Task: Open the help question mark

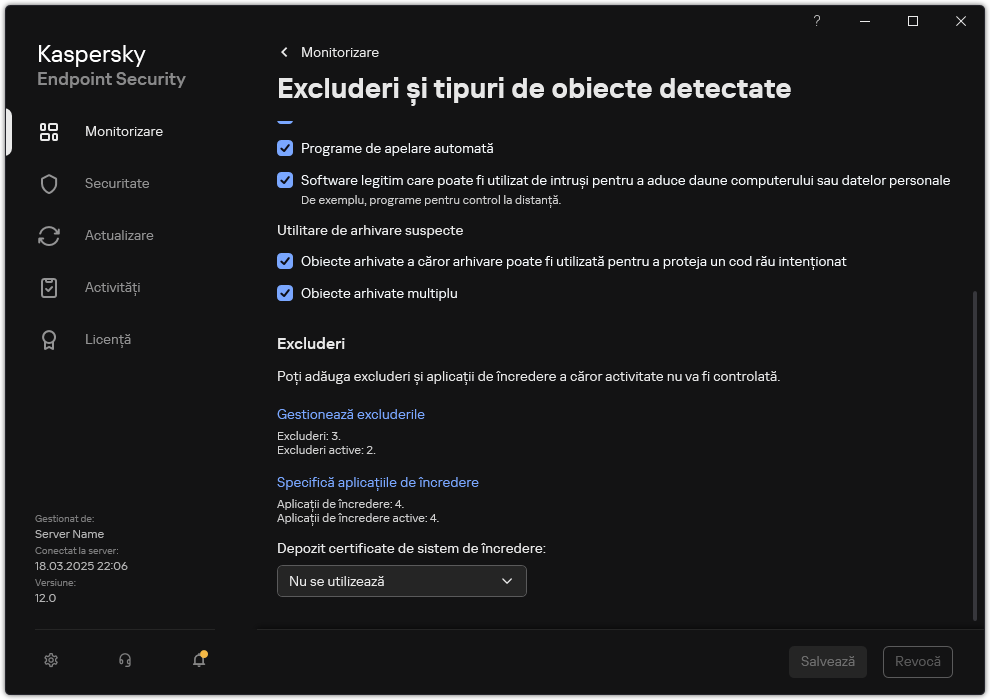Action: (x=816, y=21)
